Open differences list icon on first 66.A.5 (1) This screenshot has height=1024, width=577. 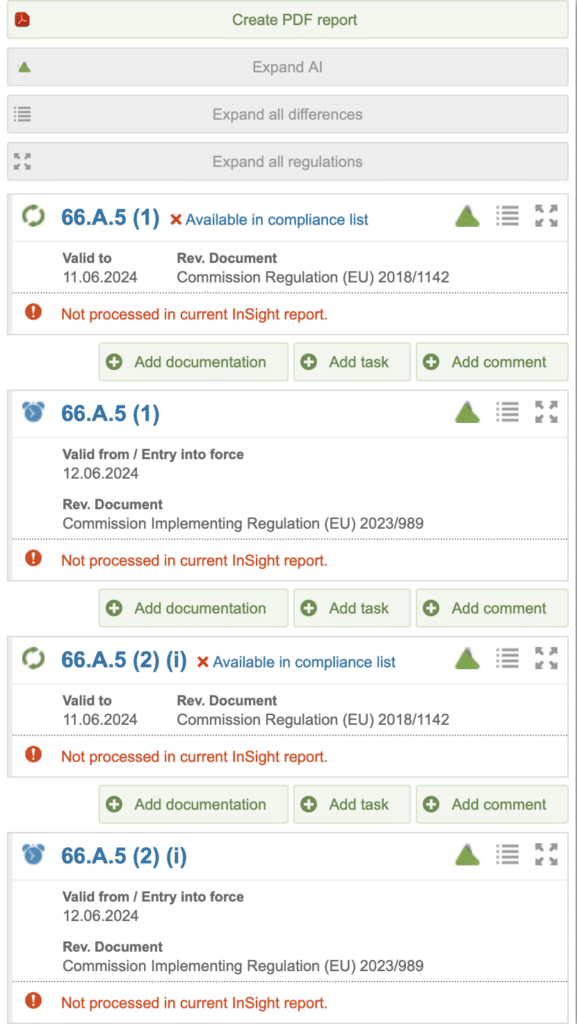(x=507, y=216)
